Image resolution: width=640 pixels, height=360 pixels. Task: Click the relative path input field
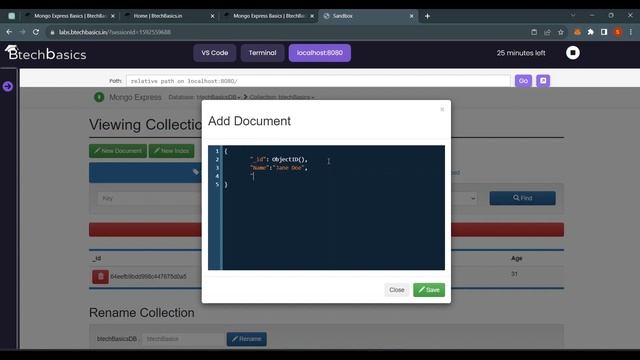pyautogui.click(x=318, y=81)
